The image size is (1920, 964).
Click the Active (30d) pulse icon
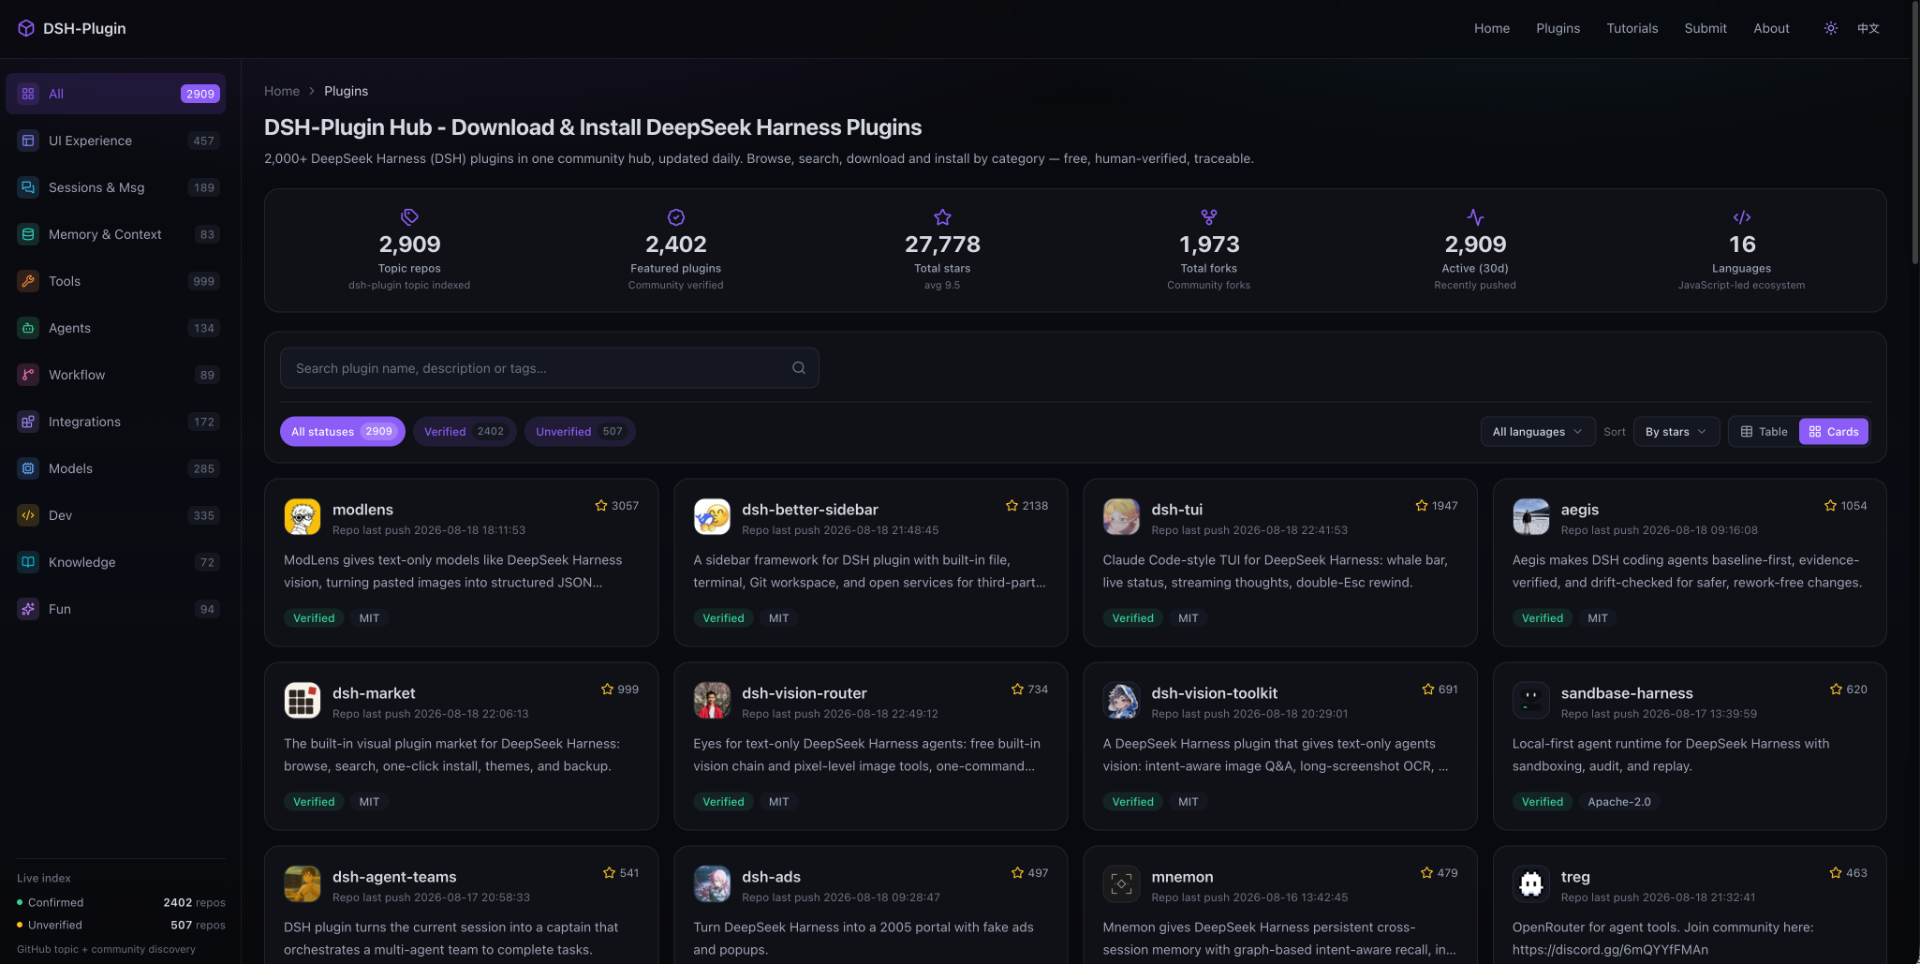pos(1475,217)
